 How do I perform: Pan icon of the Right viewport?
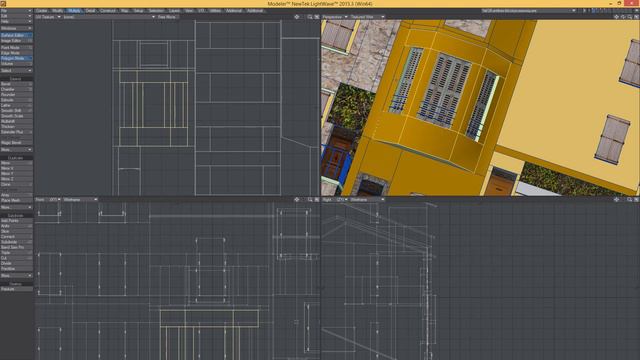click(x=617, y=200)
